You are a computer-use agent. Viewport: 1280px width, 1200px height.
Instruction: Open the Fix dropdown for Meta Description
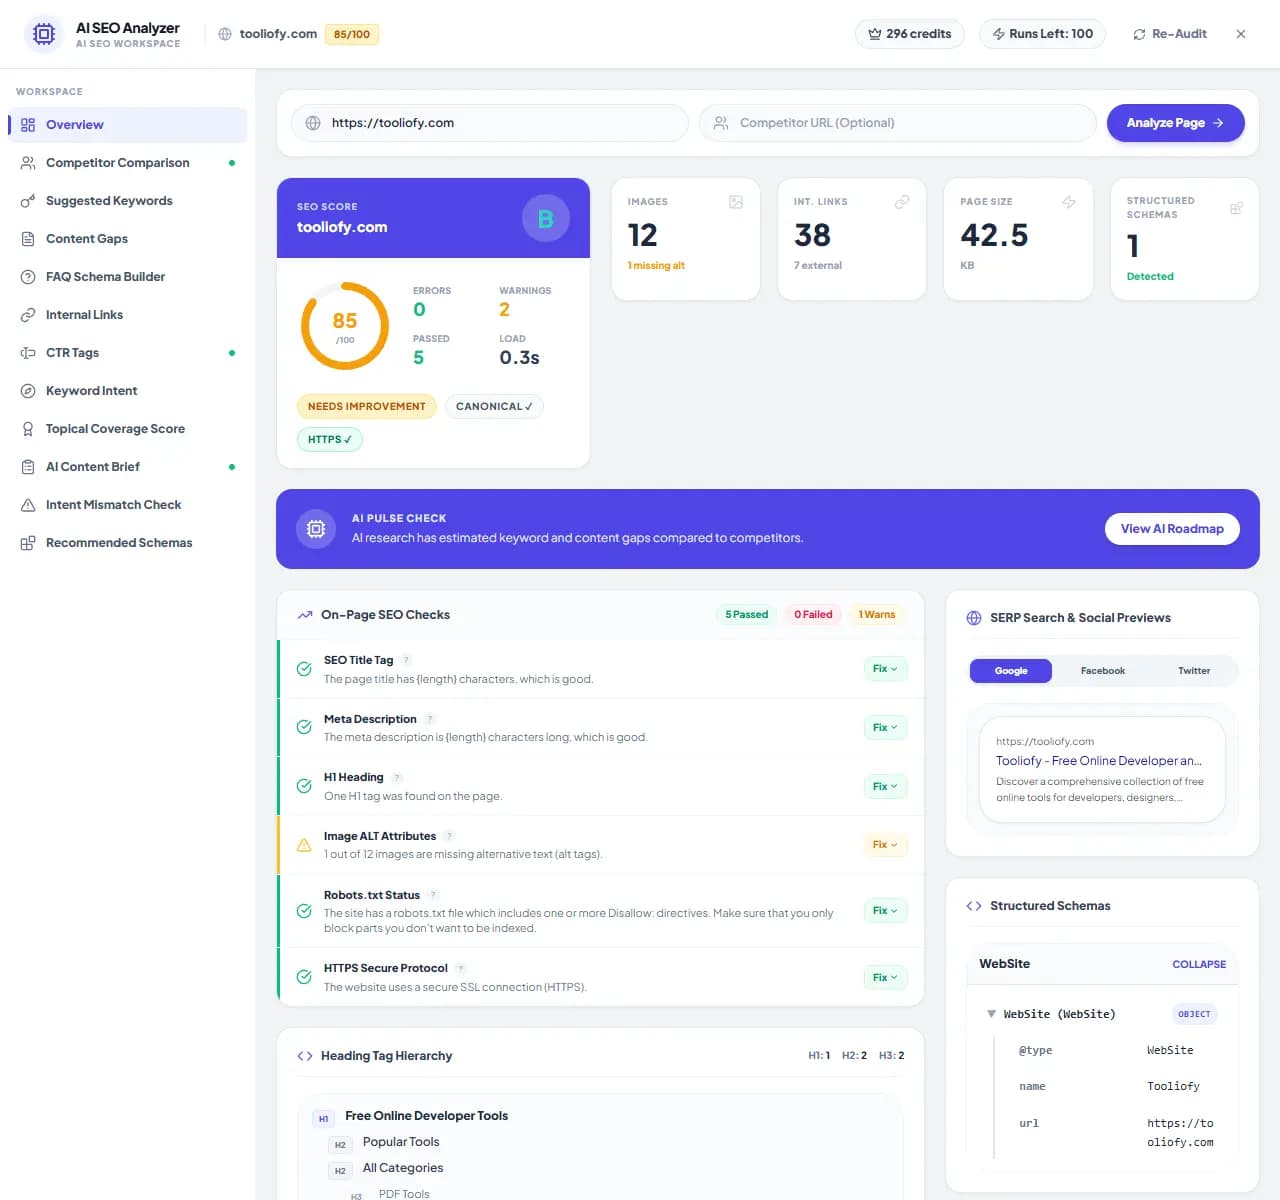coord(886,727)
